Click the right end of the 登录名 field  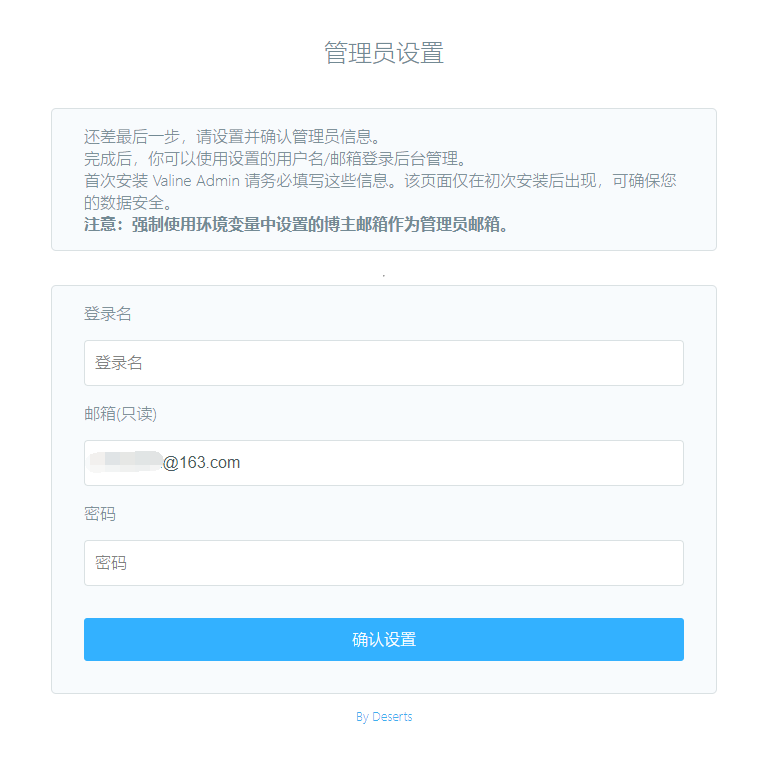click(x=660, y=363)
